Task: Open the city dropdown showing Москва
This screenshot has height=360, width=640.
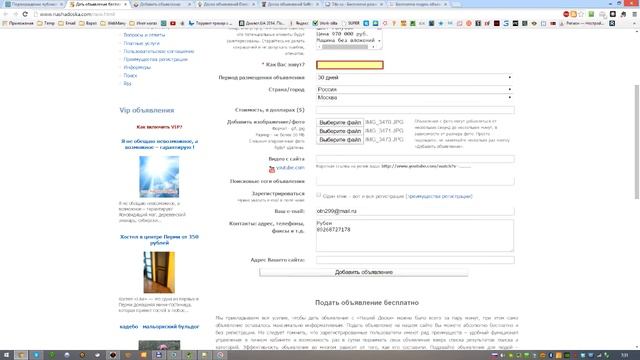Action: point(415,98)
